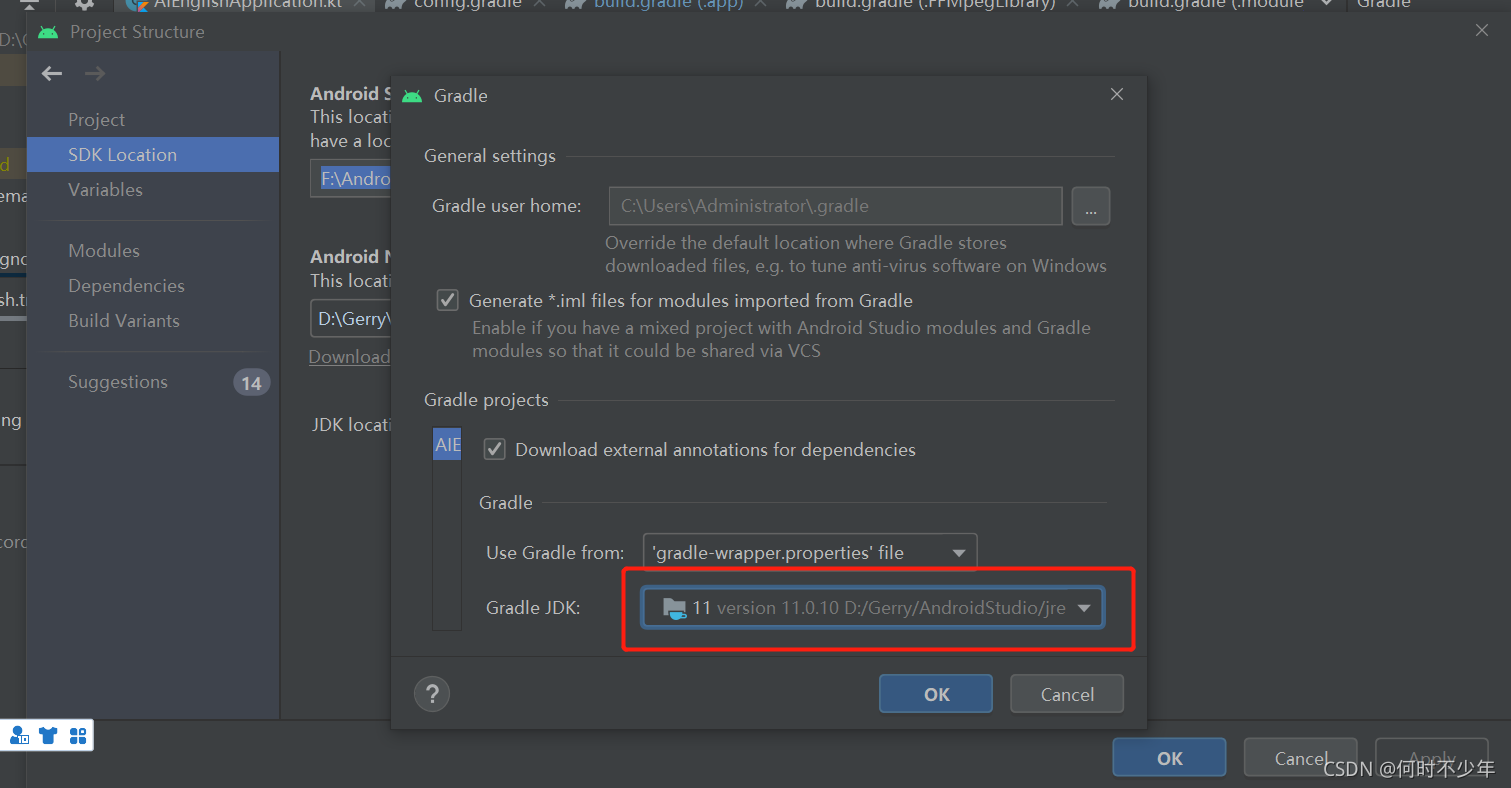Screen dimensions: 1511x788
Task: Go back with the left arrow in Project Structure
Action: (x=52, y=73)
